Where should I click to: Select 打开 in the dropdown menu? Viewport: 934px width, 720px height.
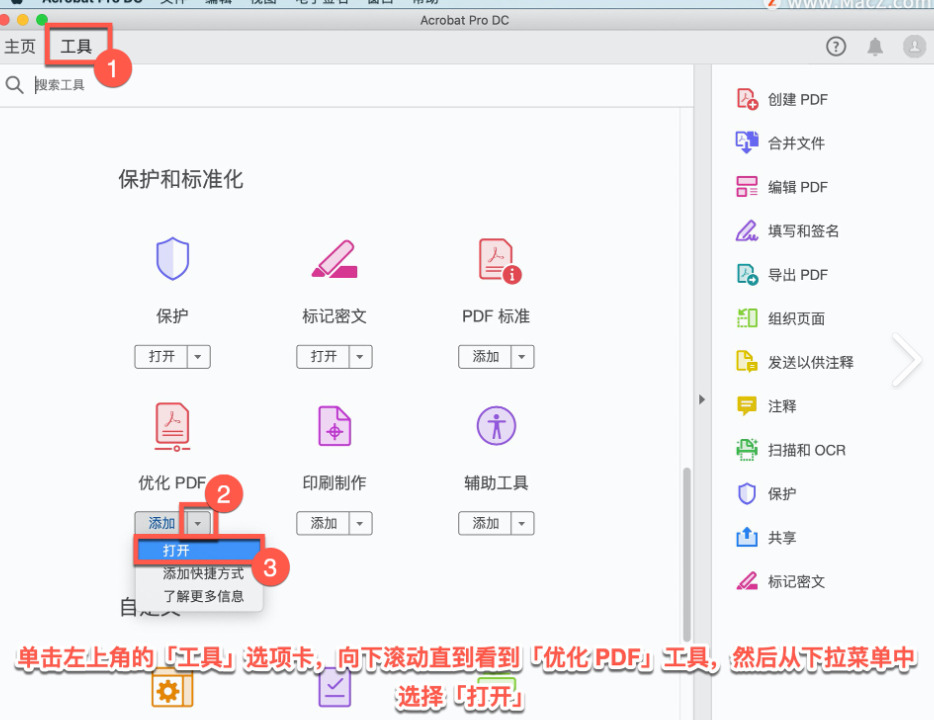click(199, 550)
